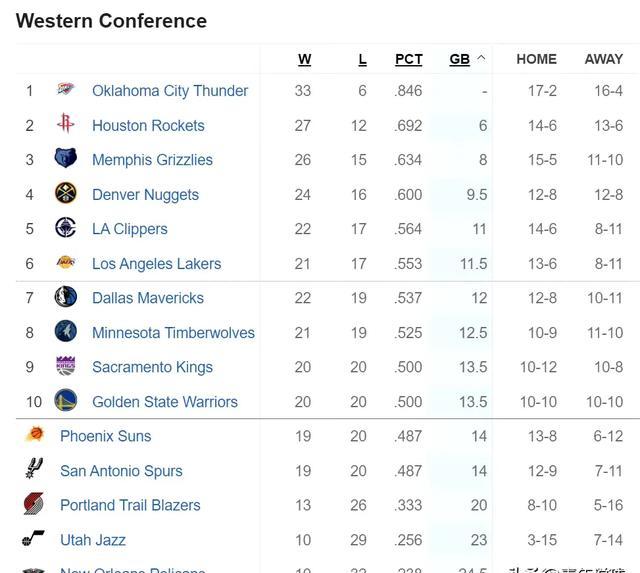Image resolution: width=640 pixels, height=573 pixels.
Task: Open the Minnesota Timberwolves team link
Action: click(x=173, y=333)
